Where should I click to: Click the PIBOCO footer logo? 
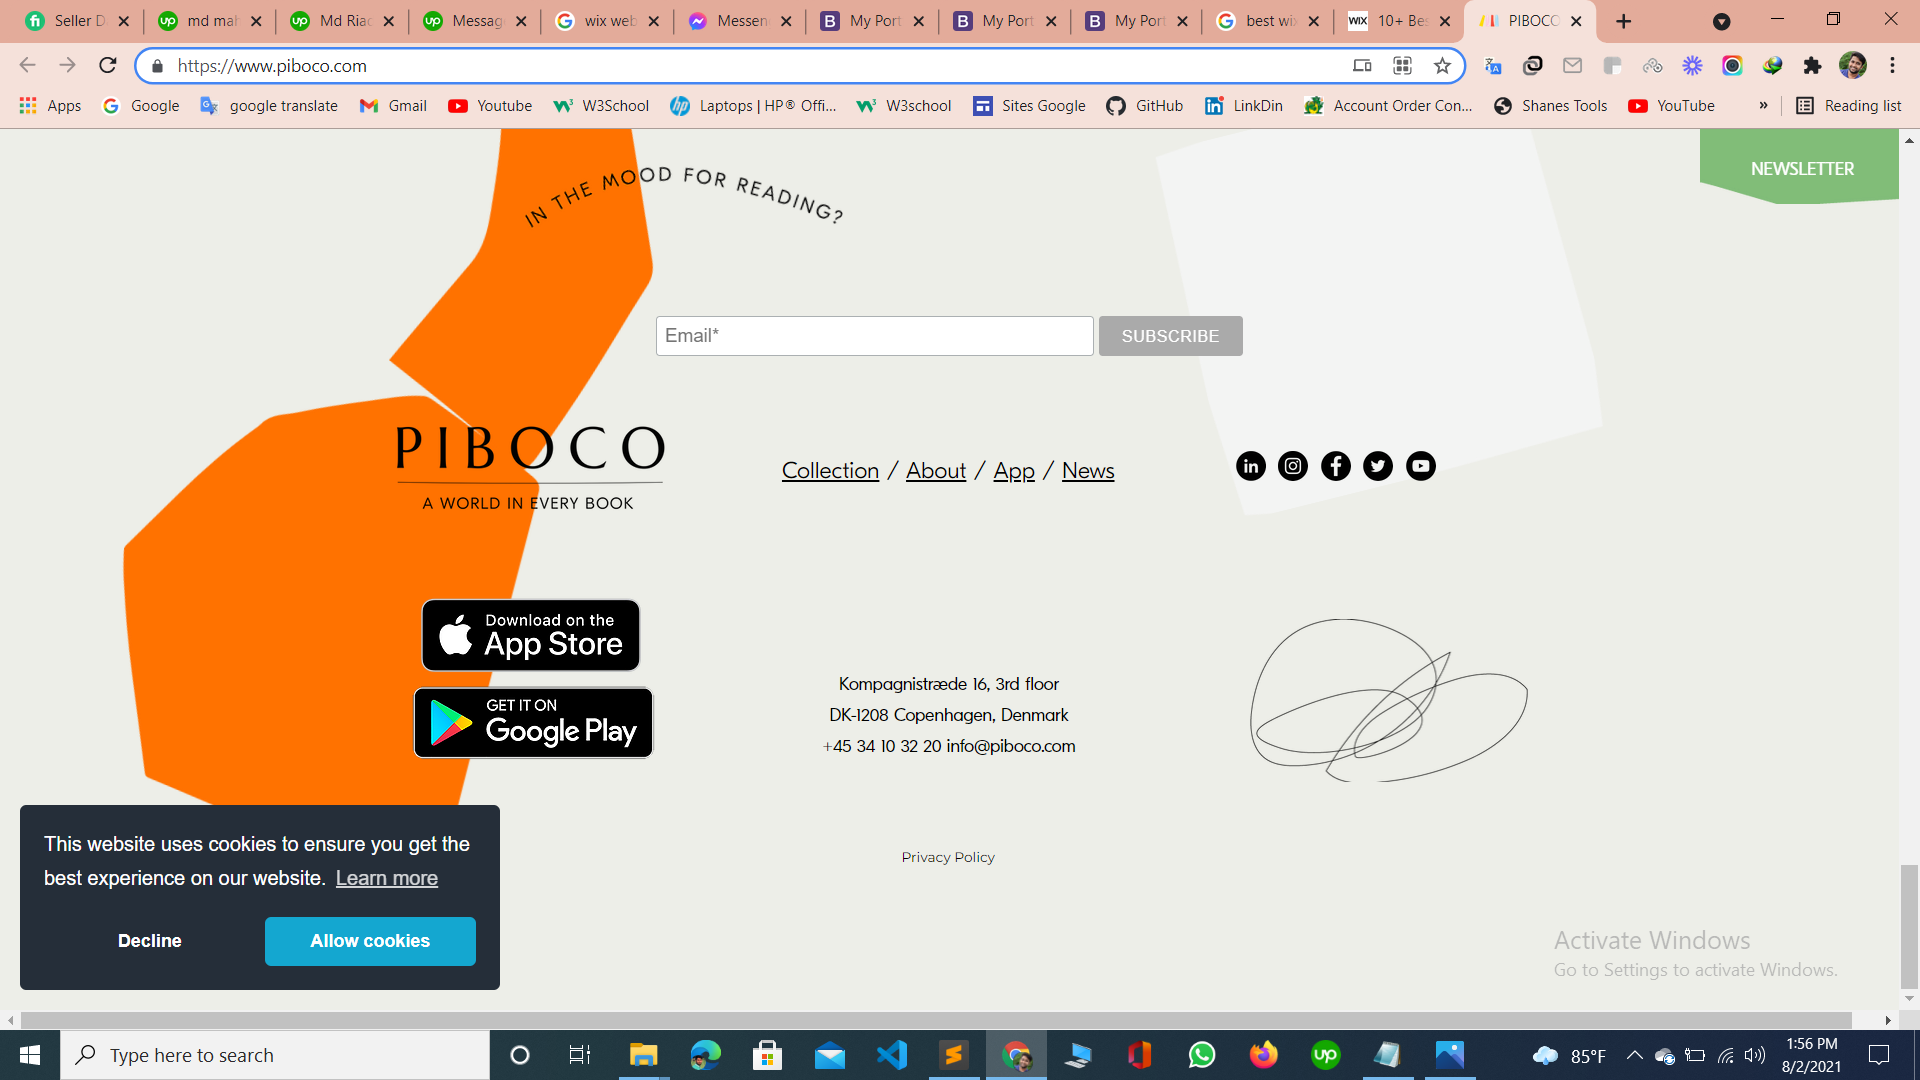click(530, 468)
